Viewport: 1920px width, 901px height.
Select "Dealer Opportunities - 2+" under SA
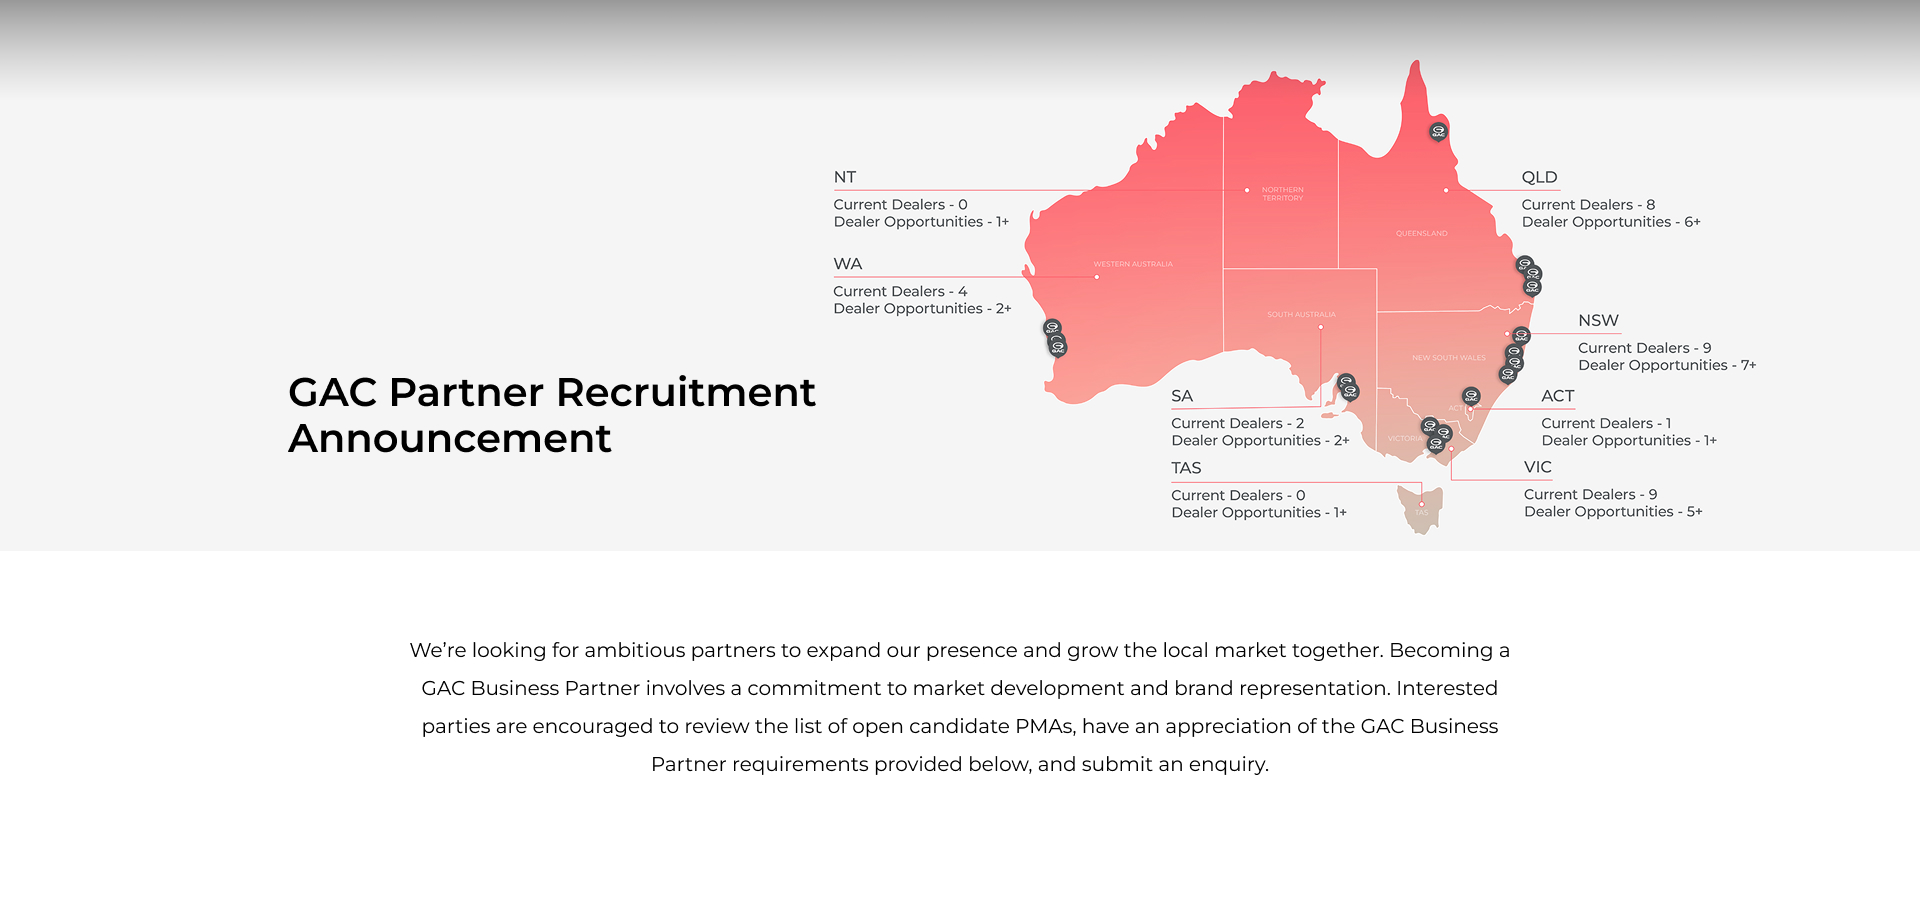click(x=1260, y=441)
